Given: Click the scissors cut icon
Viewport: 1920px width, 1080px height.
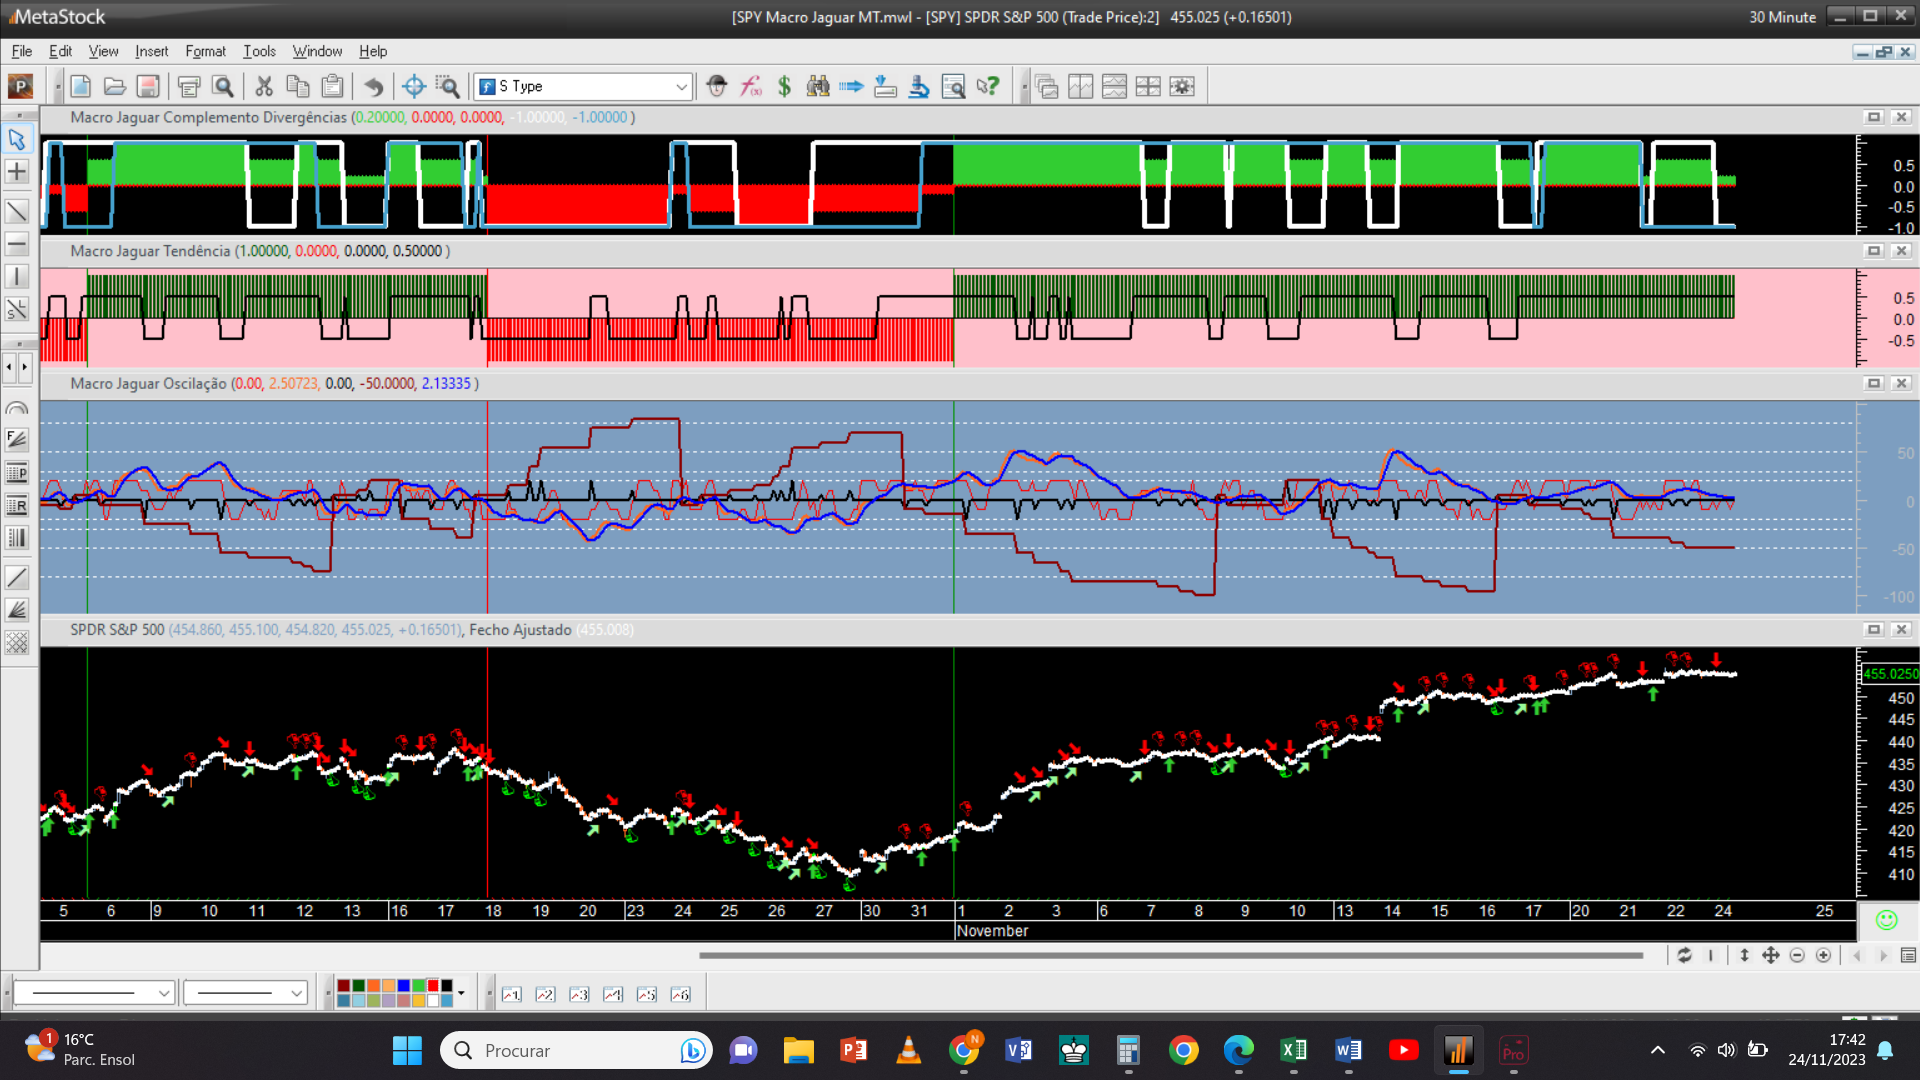Looking at the screenshot, I should click(x=264, y=87).
